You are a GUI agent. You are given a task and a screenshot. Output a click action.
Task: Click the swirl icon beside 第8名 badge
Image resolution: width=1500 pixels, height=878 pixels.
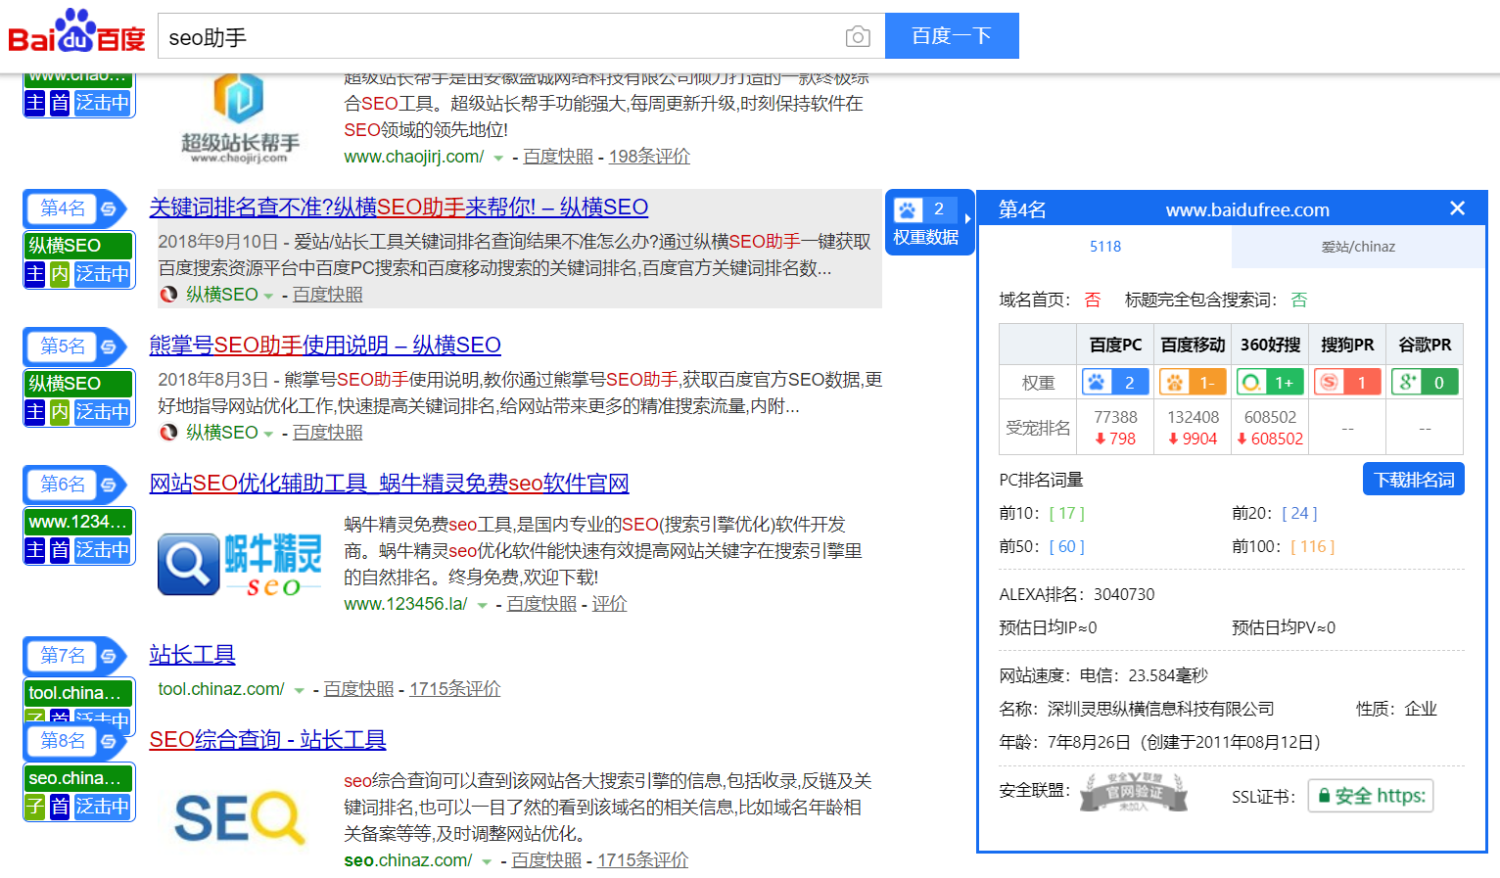pyautogui.click(x=109, y=740)
